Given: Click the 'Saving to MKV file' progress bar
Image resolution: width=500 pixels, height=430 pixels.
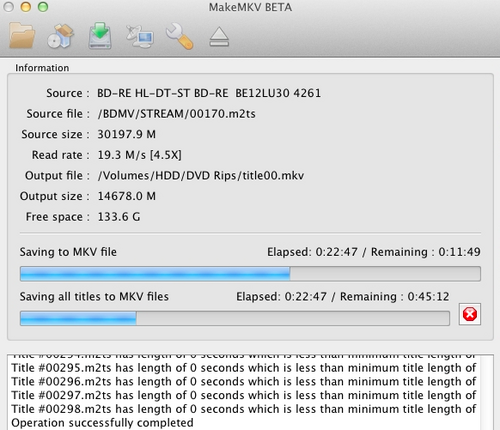Looking at the screenshot, I should (x=250, y=274).
